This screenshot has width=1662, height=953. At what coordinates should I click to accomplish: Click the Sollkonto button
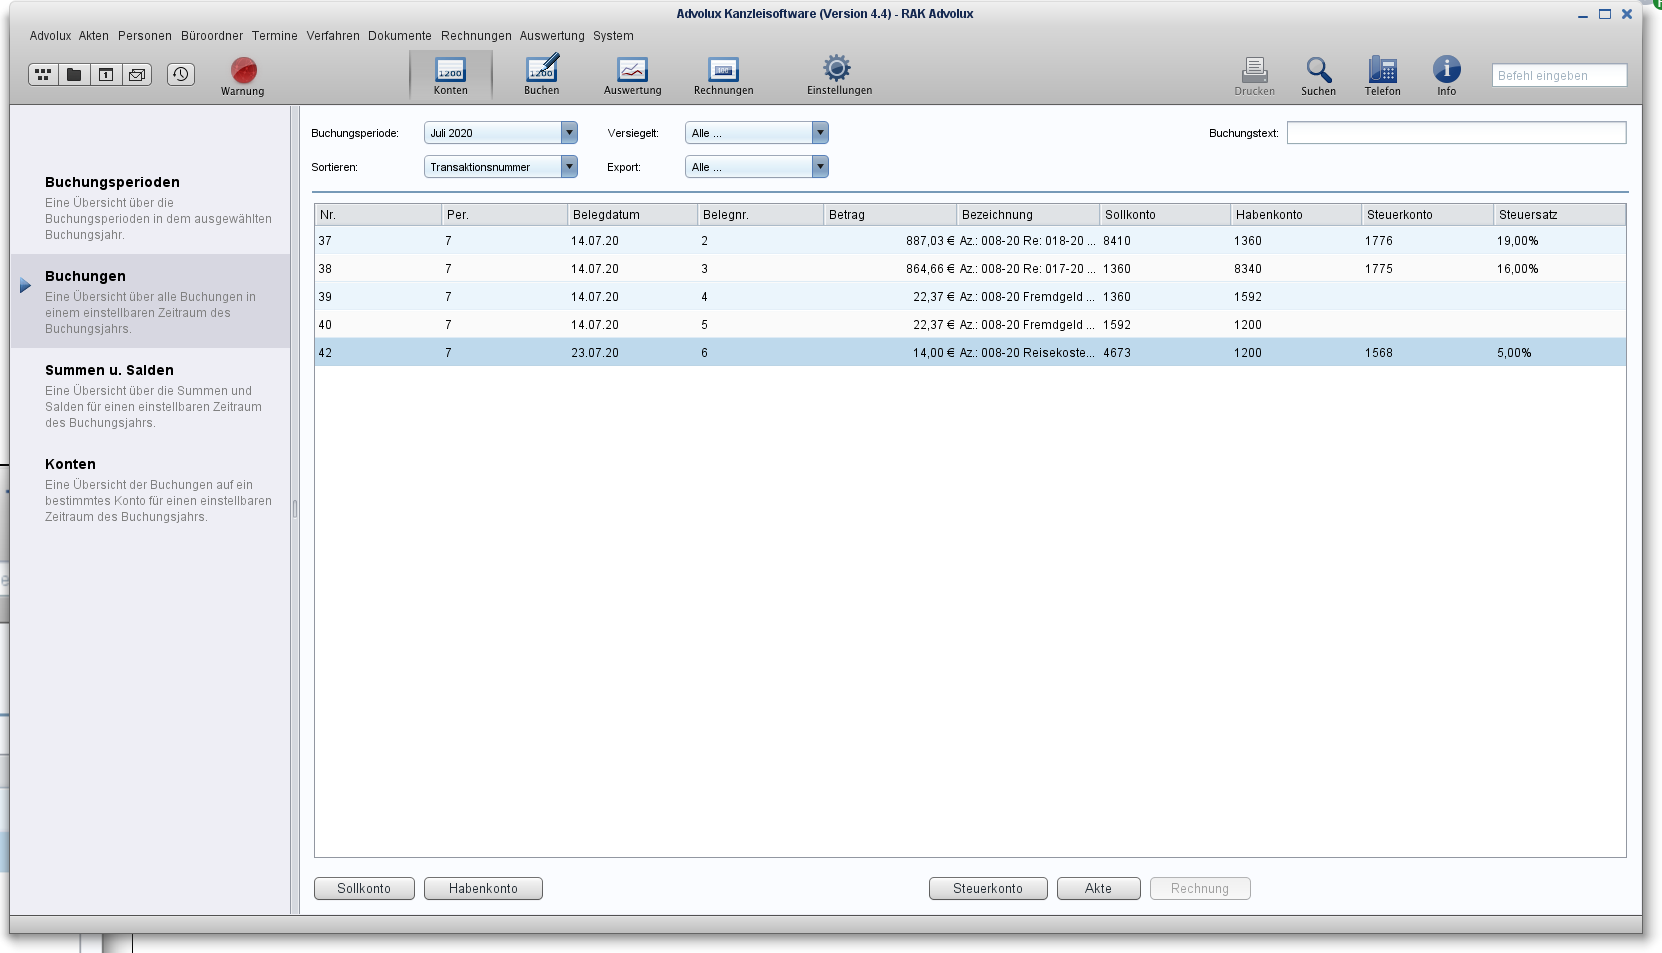(364, 889)
